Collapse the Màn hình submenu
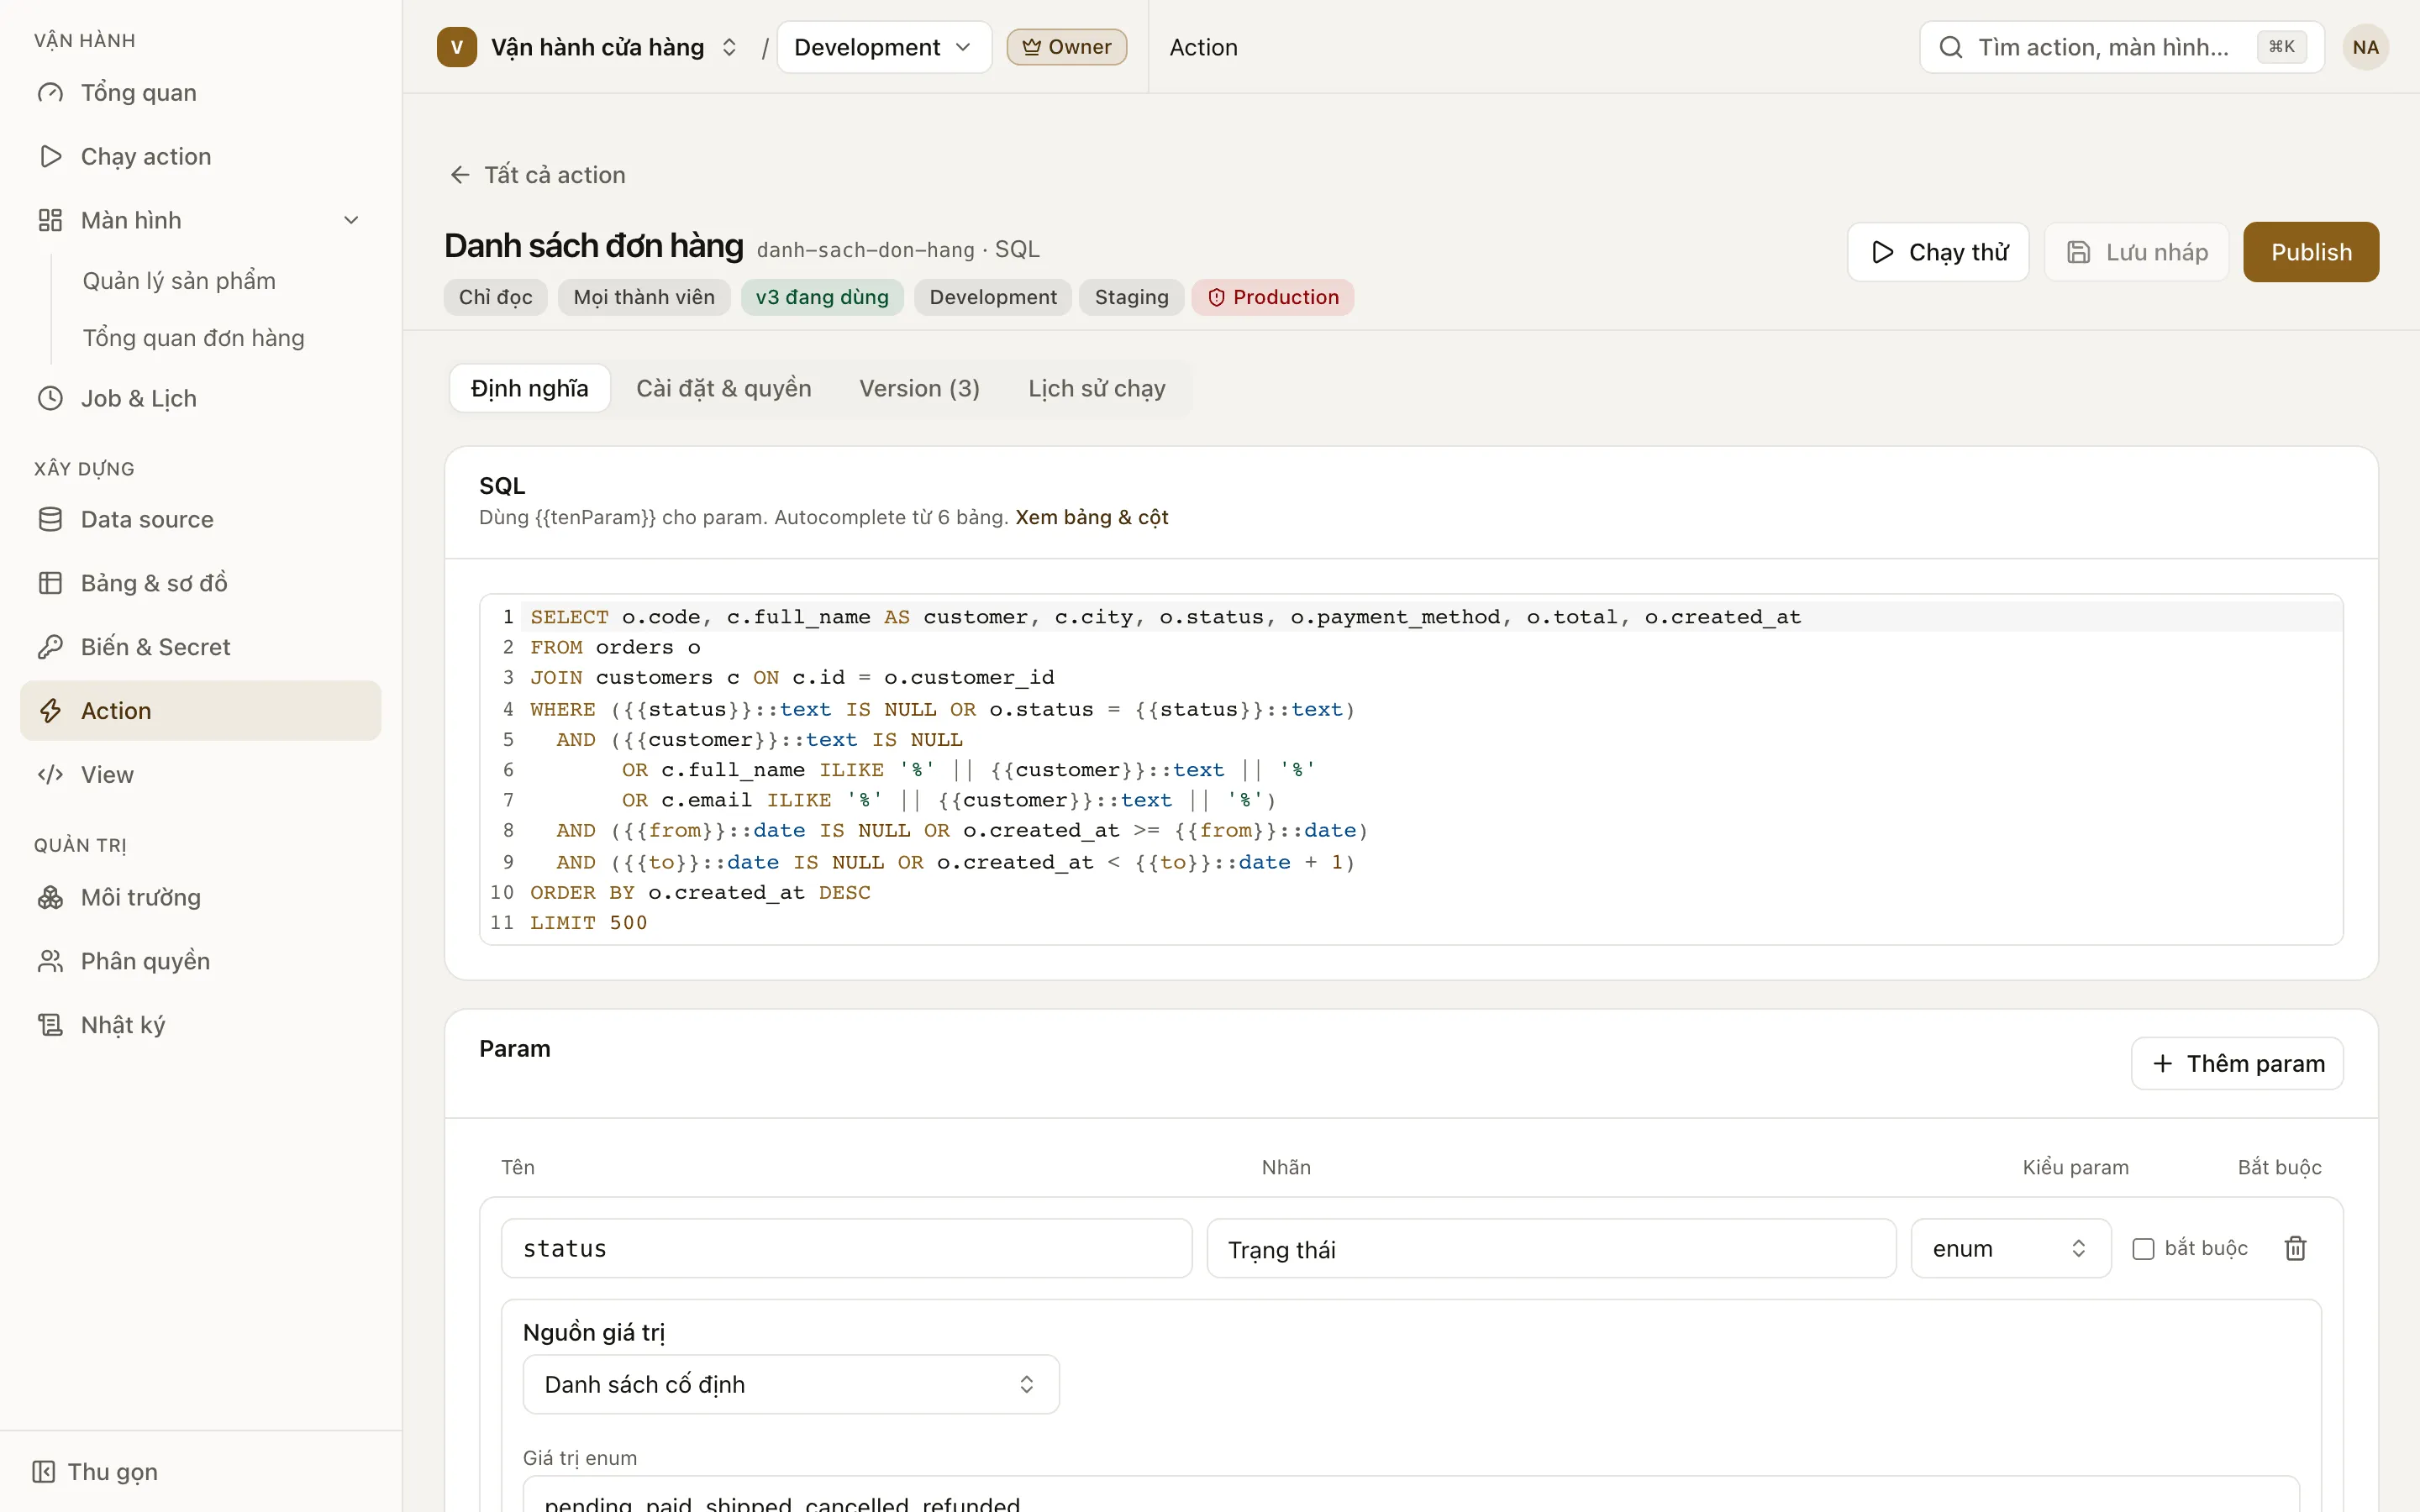This screenshot has height=1512, width=2420. 351,220
